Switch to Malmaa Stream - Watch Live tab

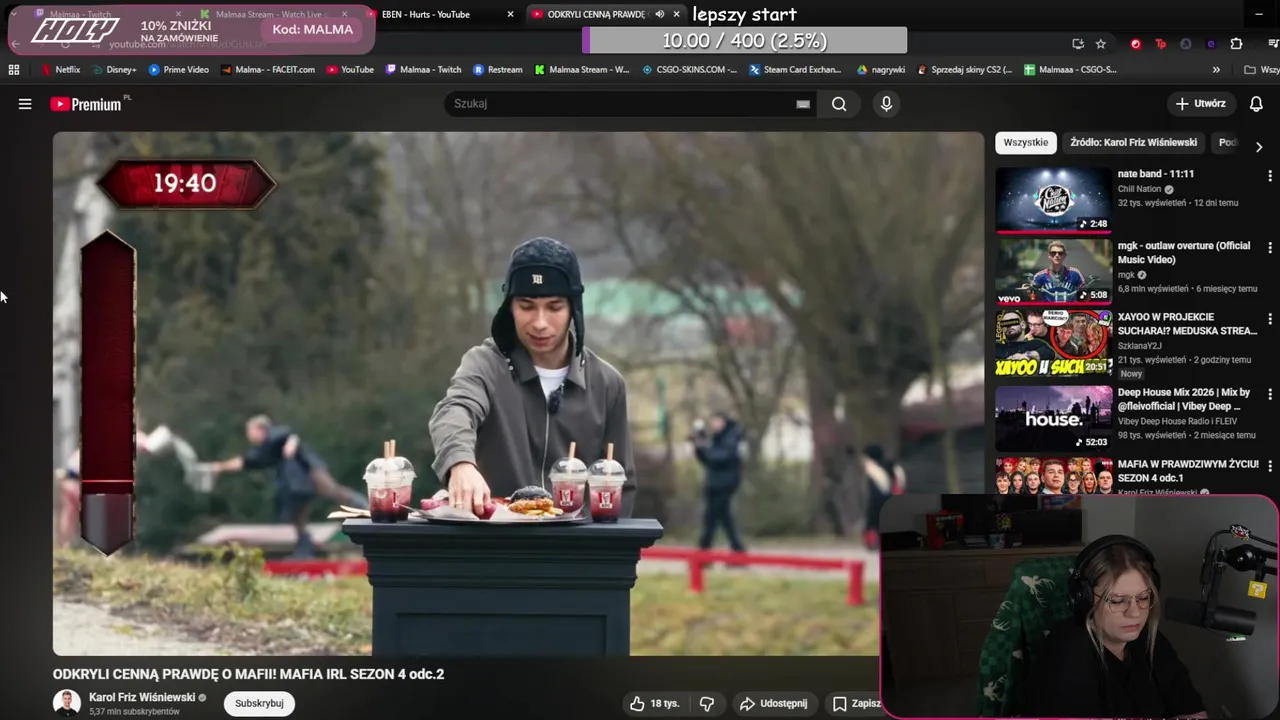(270, 14)
